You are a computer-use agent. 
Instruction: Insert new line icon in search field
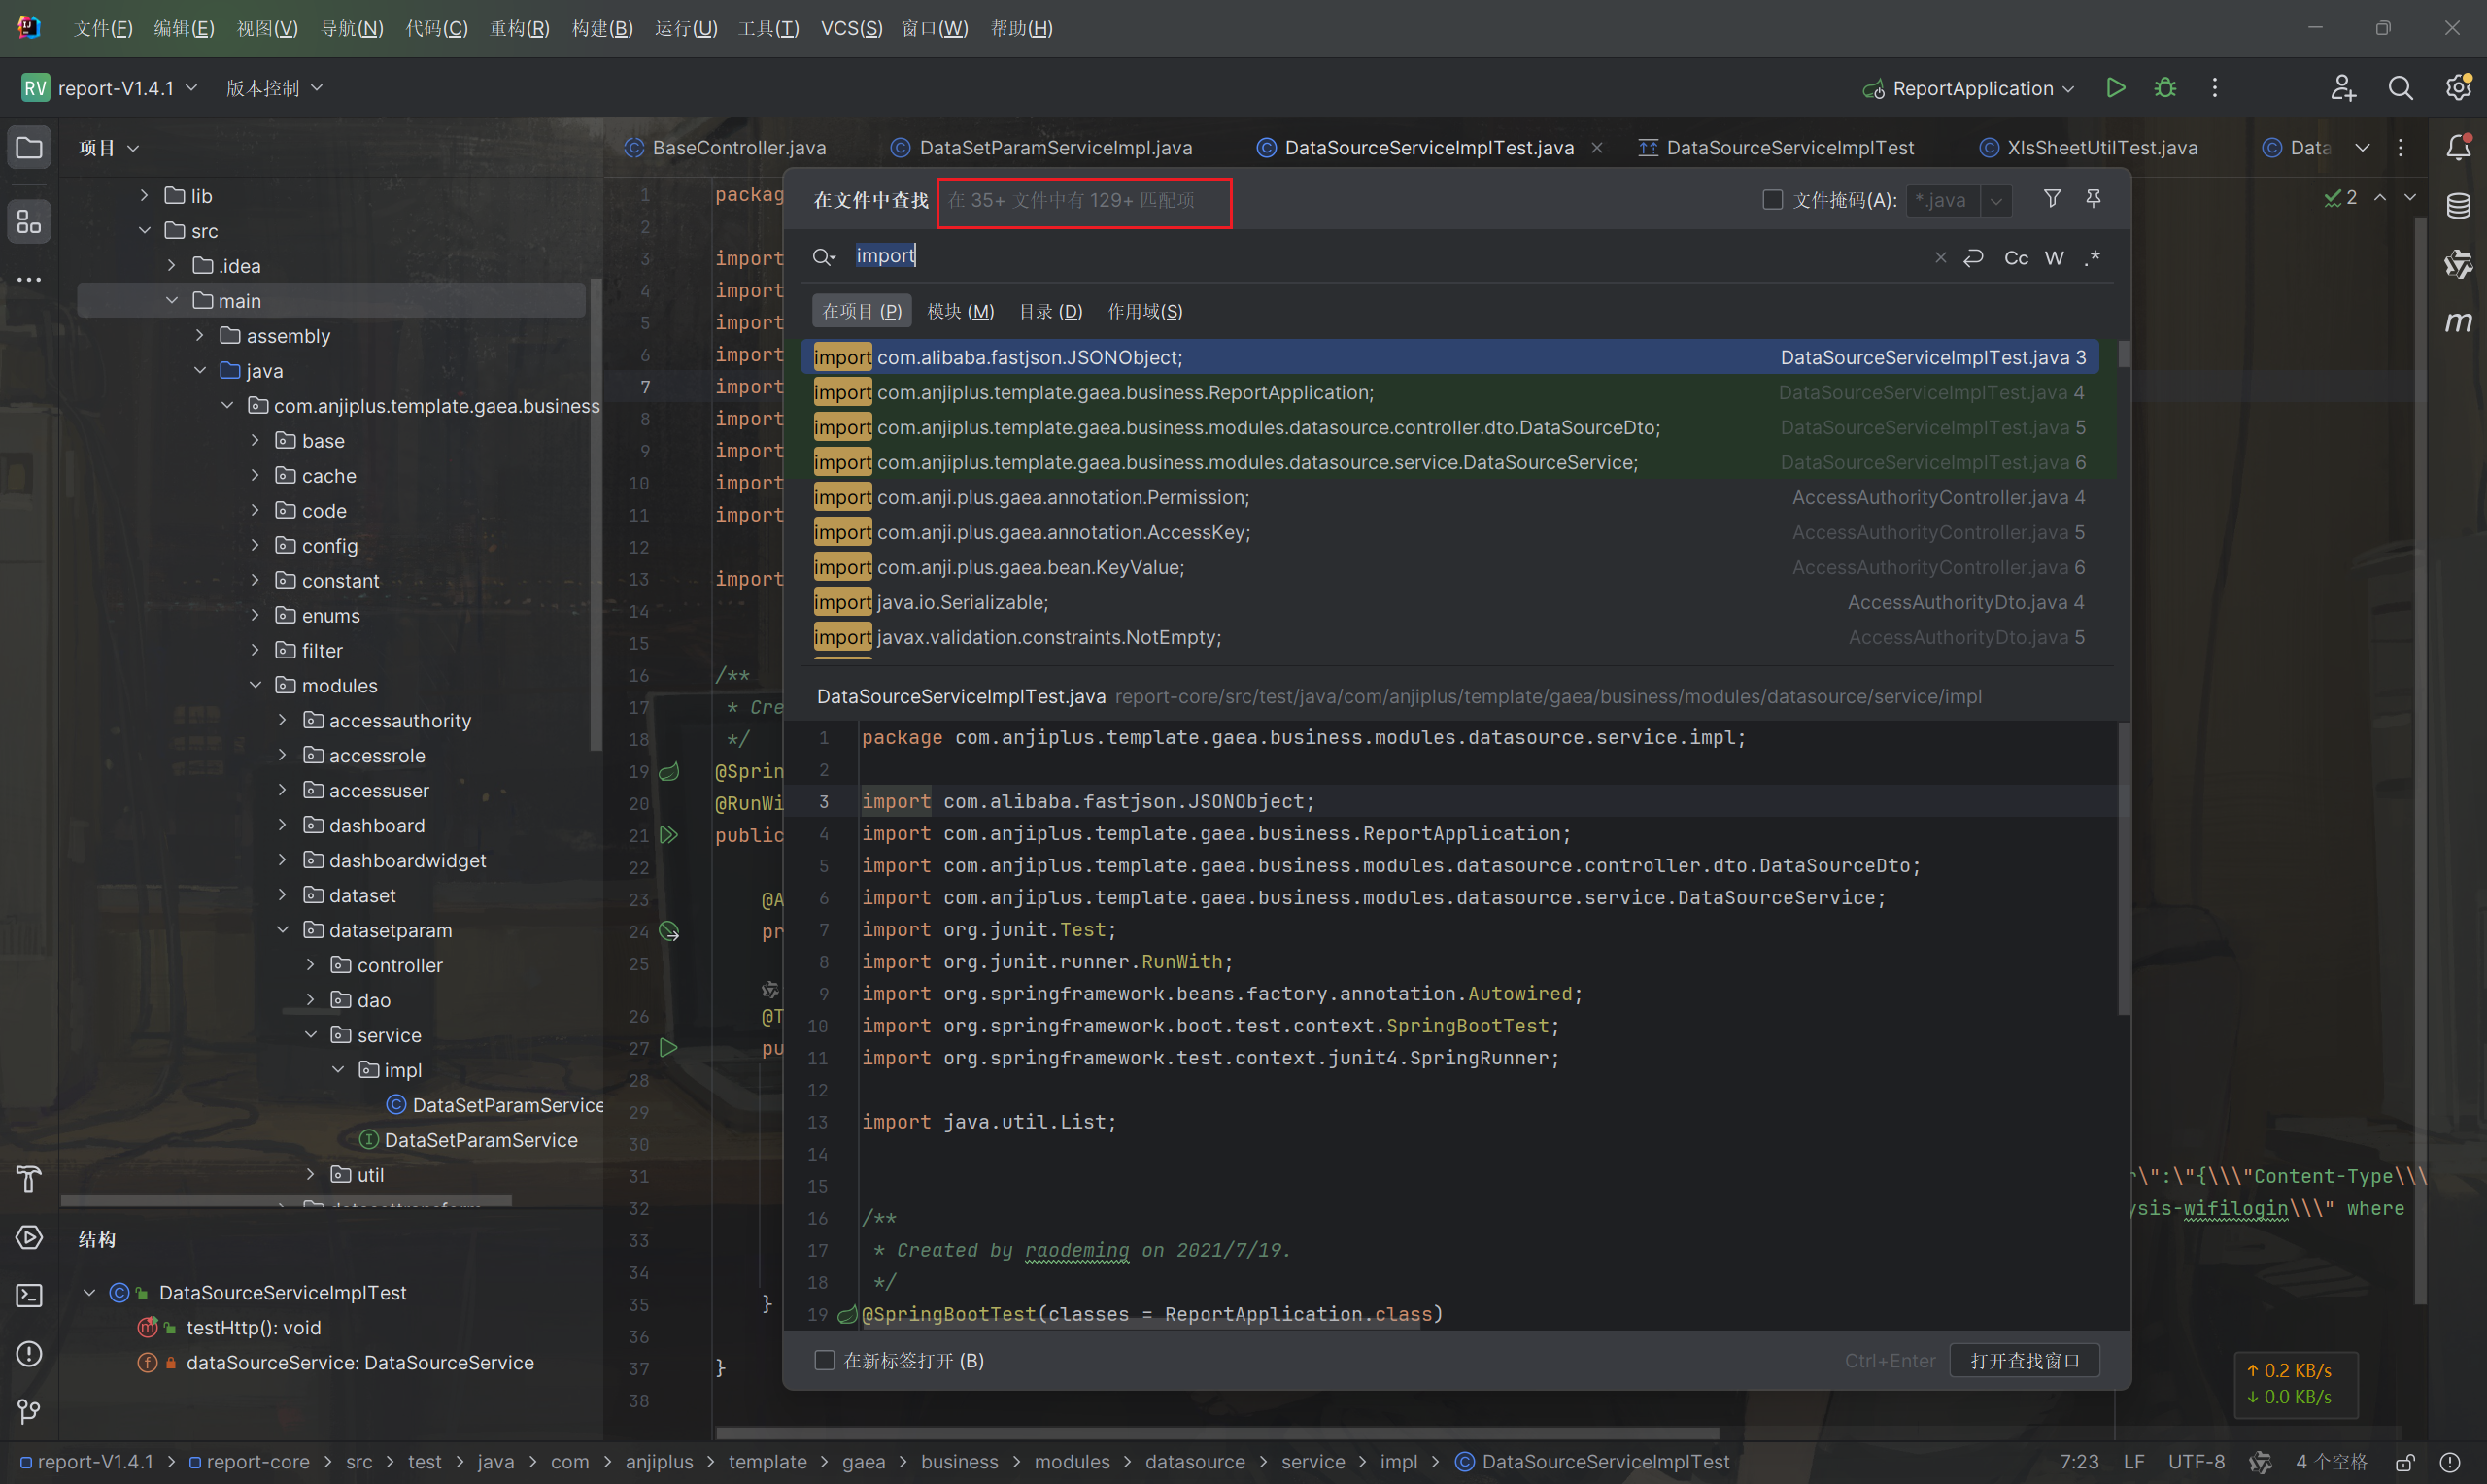point(1973,257)
